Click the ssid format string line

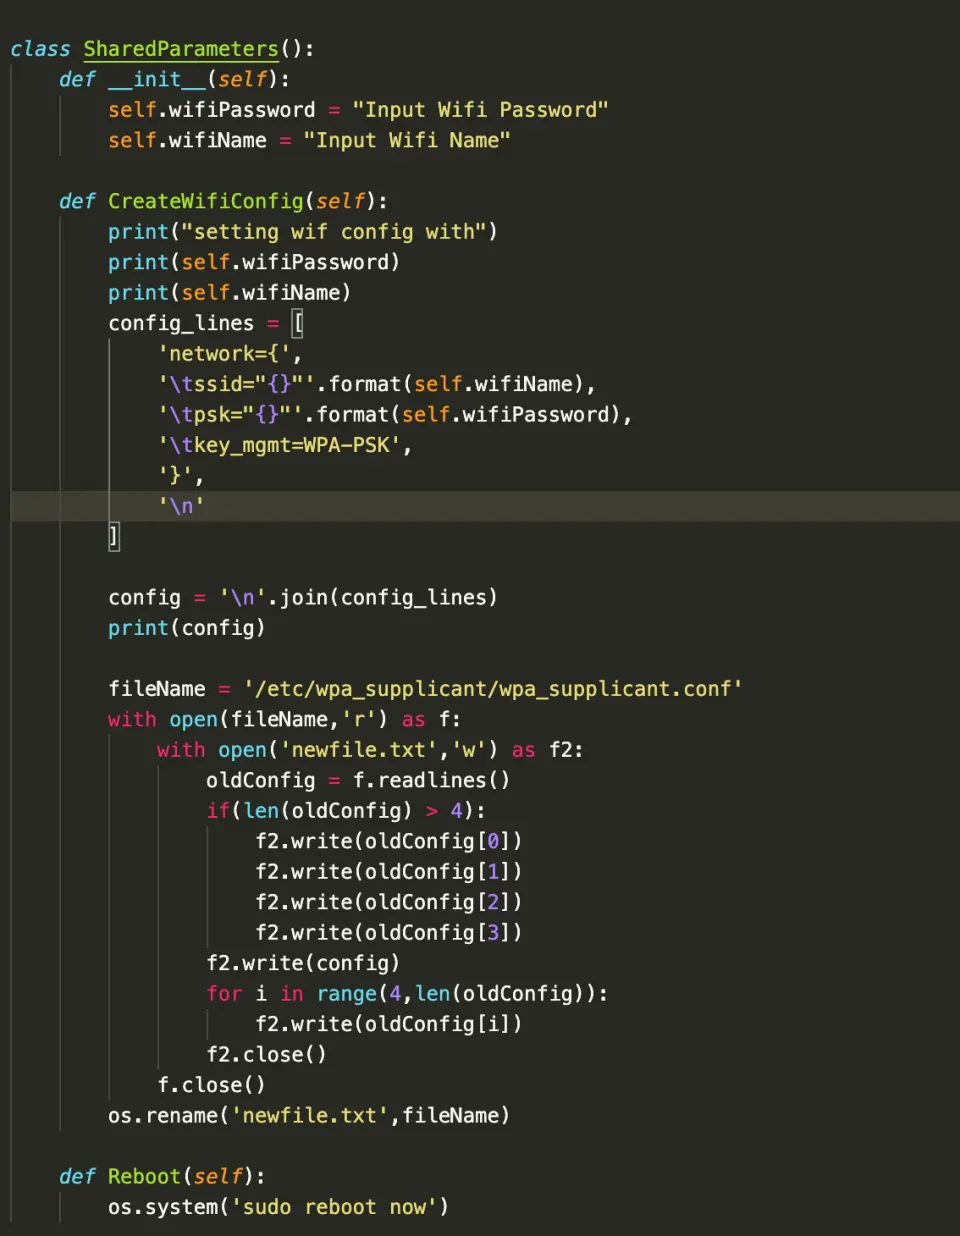[377, 384]
